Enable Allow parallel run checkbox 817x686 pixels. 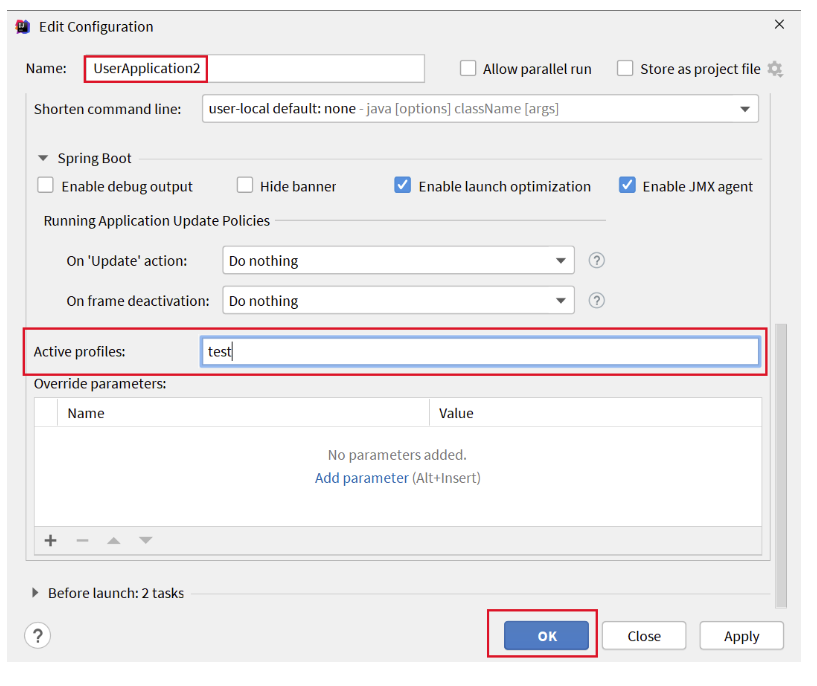[468, 68]
